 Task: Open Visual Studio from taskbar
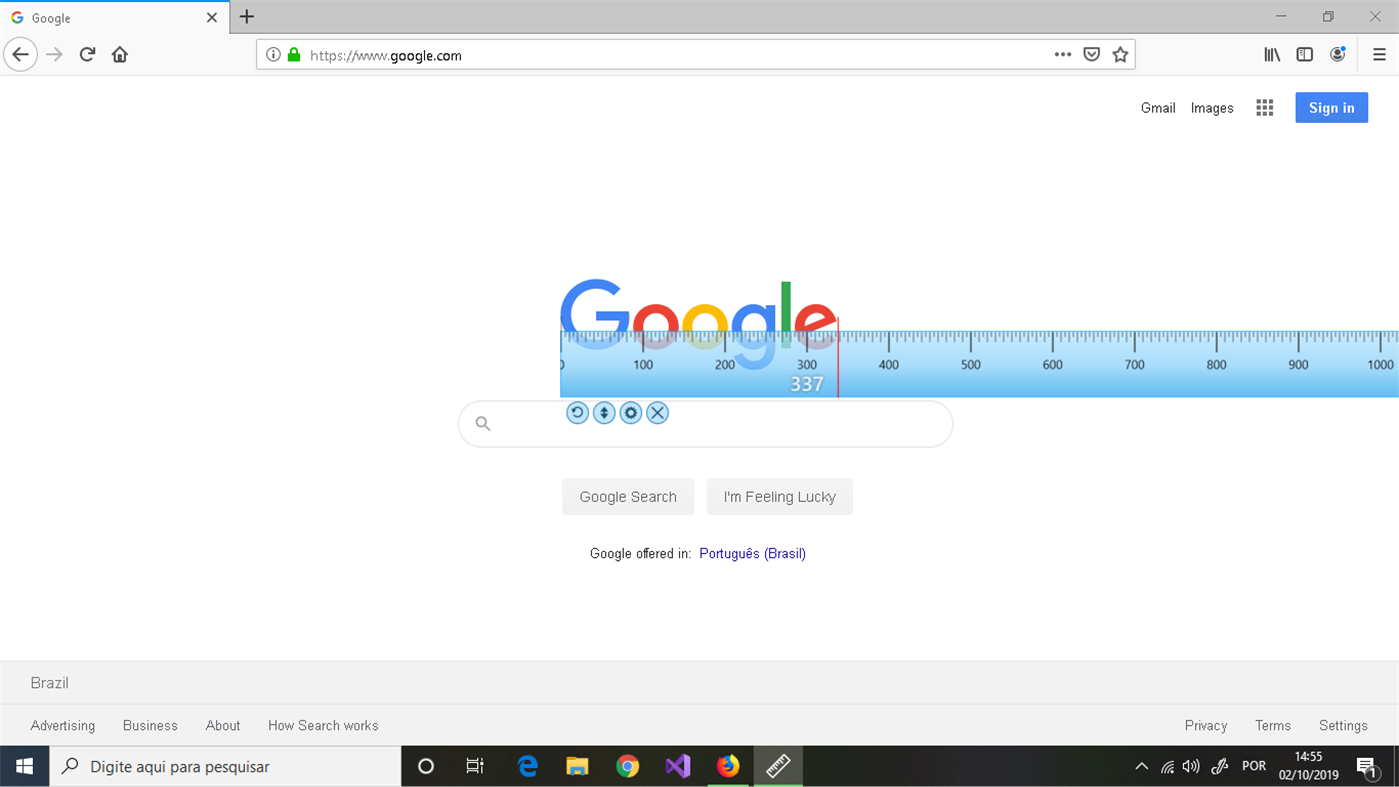[x=678, y=767]
